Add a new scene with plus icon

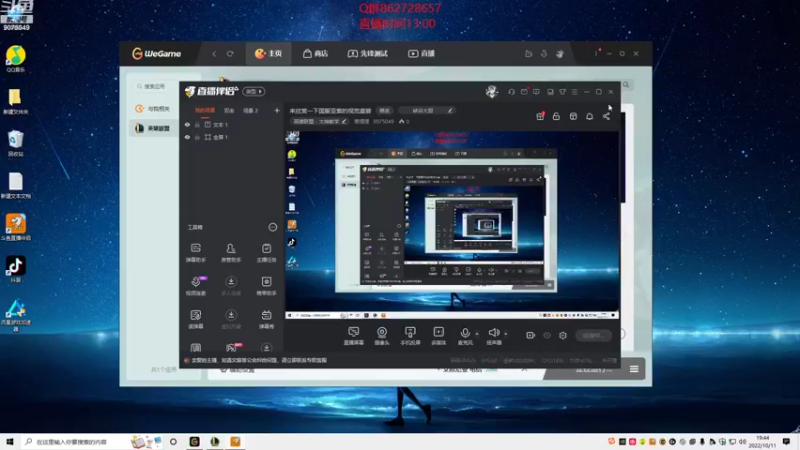click(277, 110)
